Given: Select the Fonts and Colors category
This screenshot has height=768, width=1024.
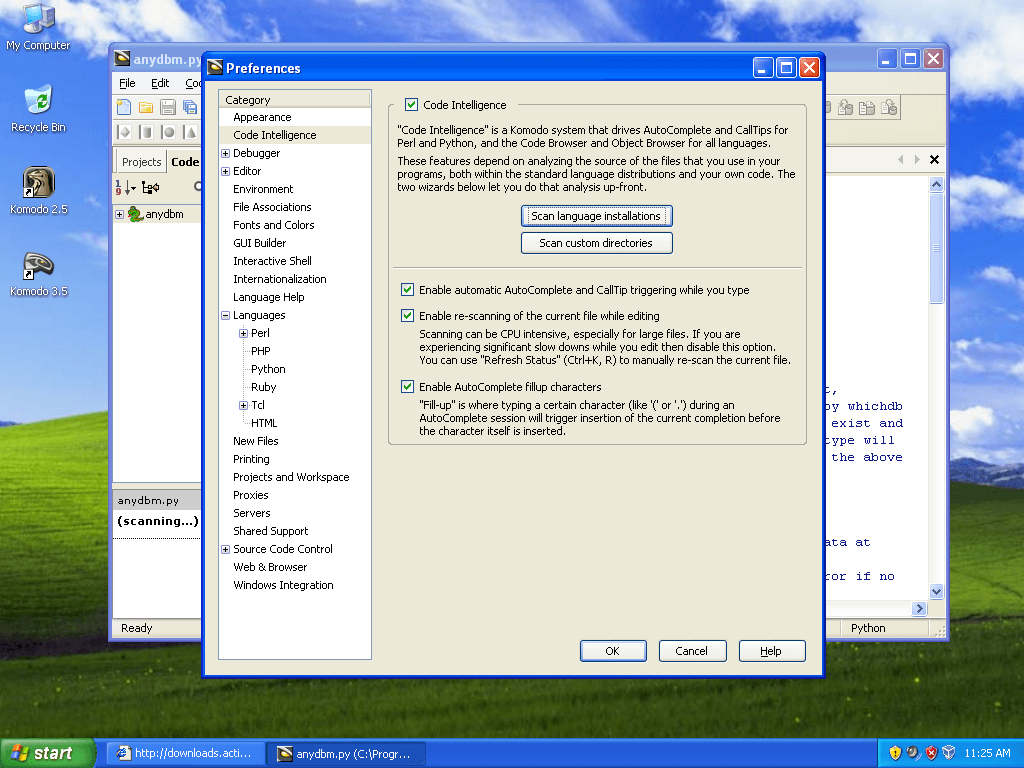Looking at the screenshot, I should point(274,225).
